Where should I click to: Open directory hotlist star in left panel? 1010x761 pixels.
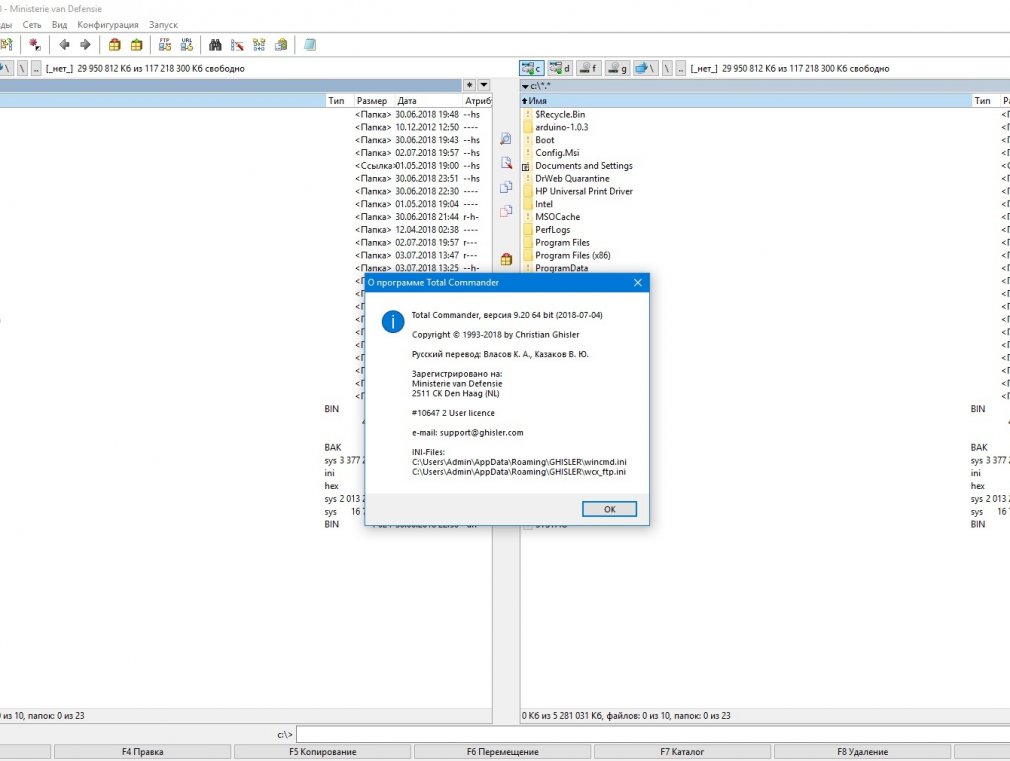[470, 85]
